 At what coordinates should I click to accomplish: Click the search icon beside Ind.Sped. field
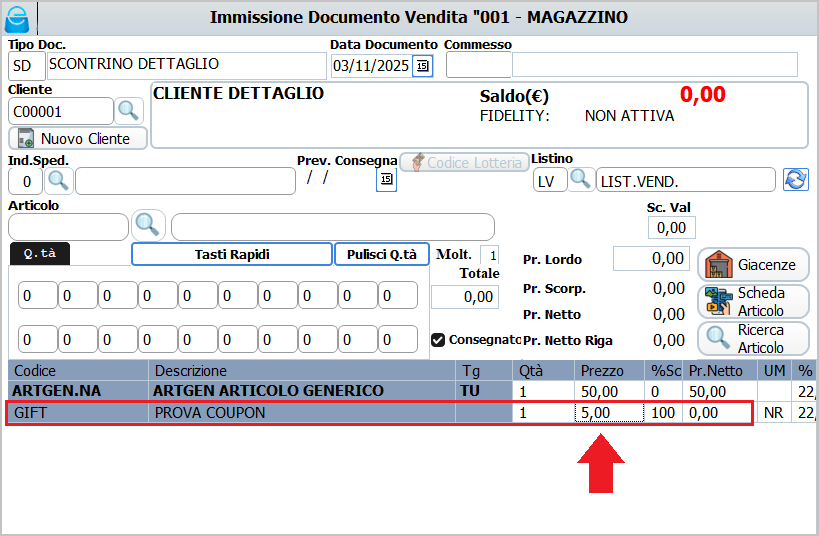click(x=59, y=180)
